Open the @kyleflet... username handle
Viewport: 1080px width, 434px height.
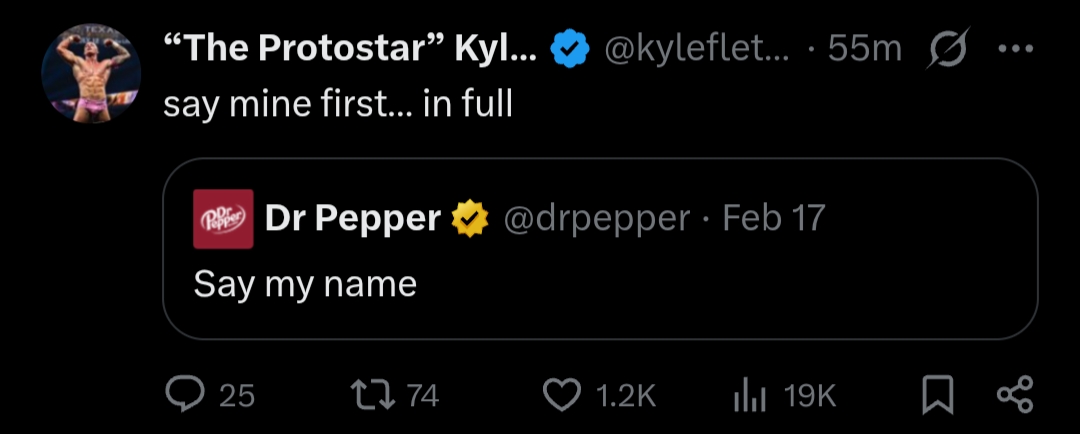[x=696, y=48]
